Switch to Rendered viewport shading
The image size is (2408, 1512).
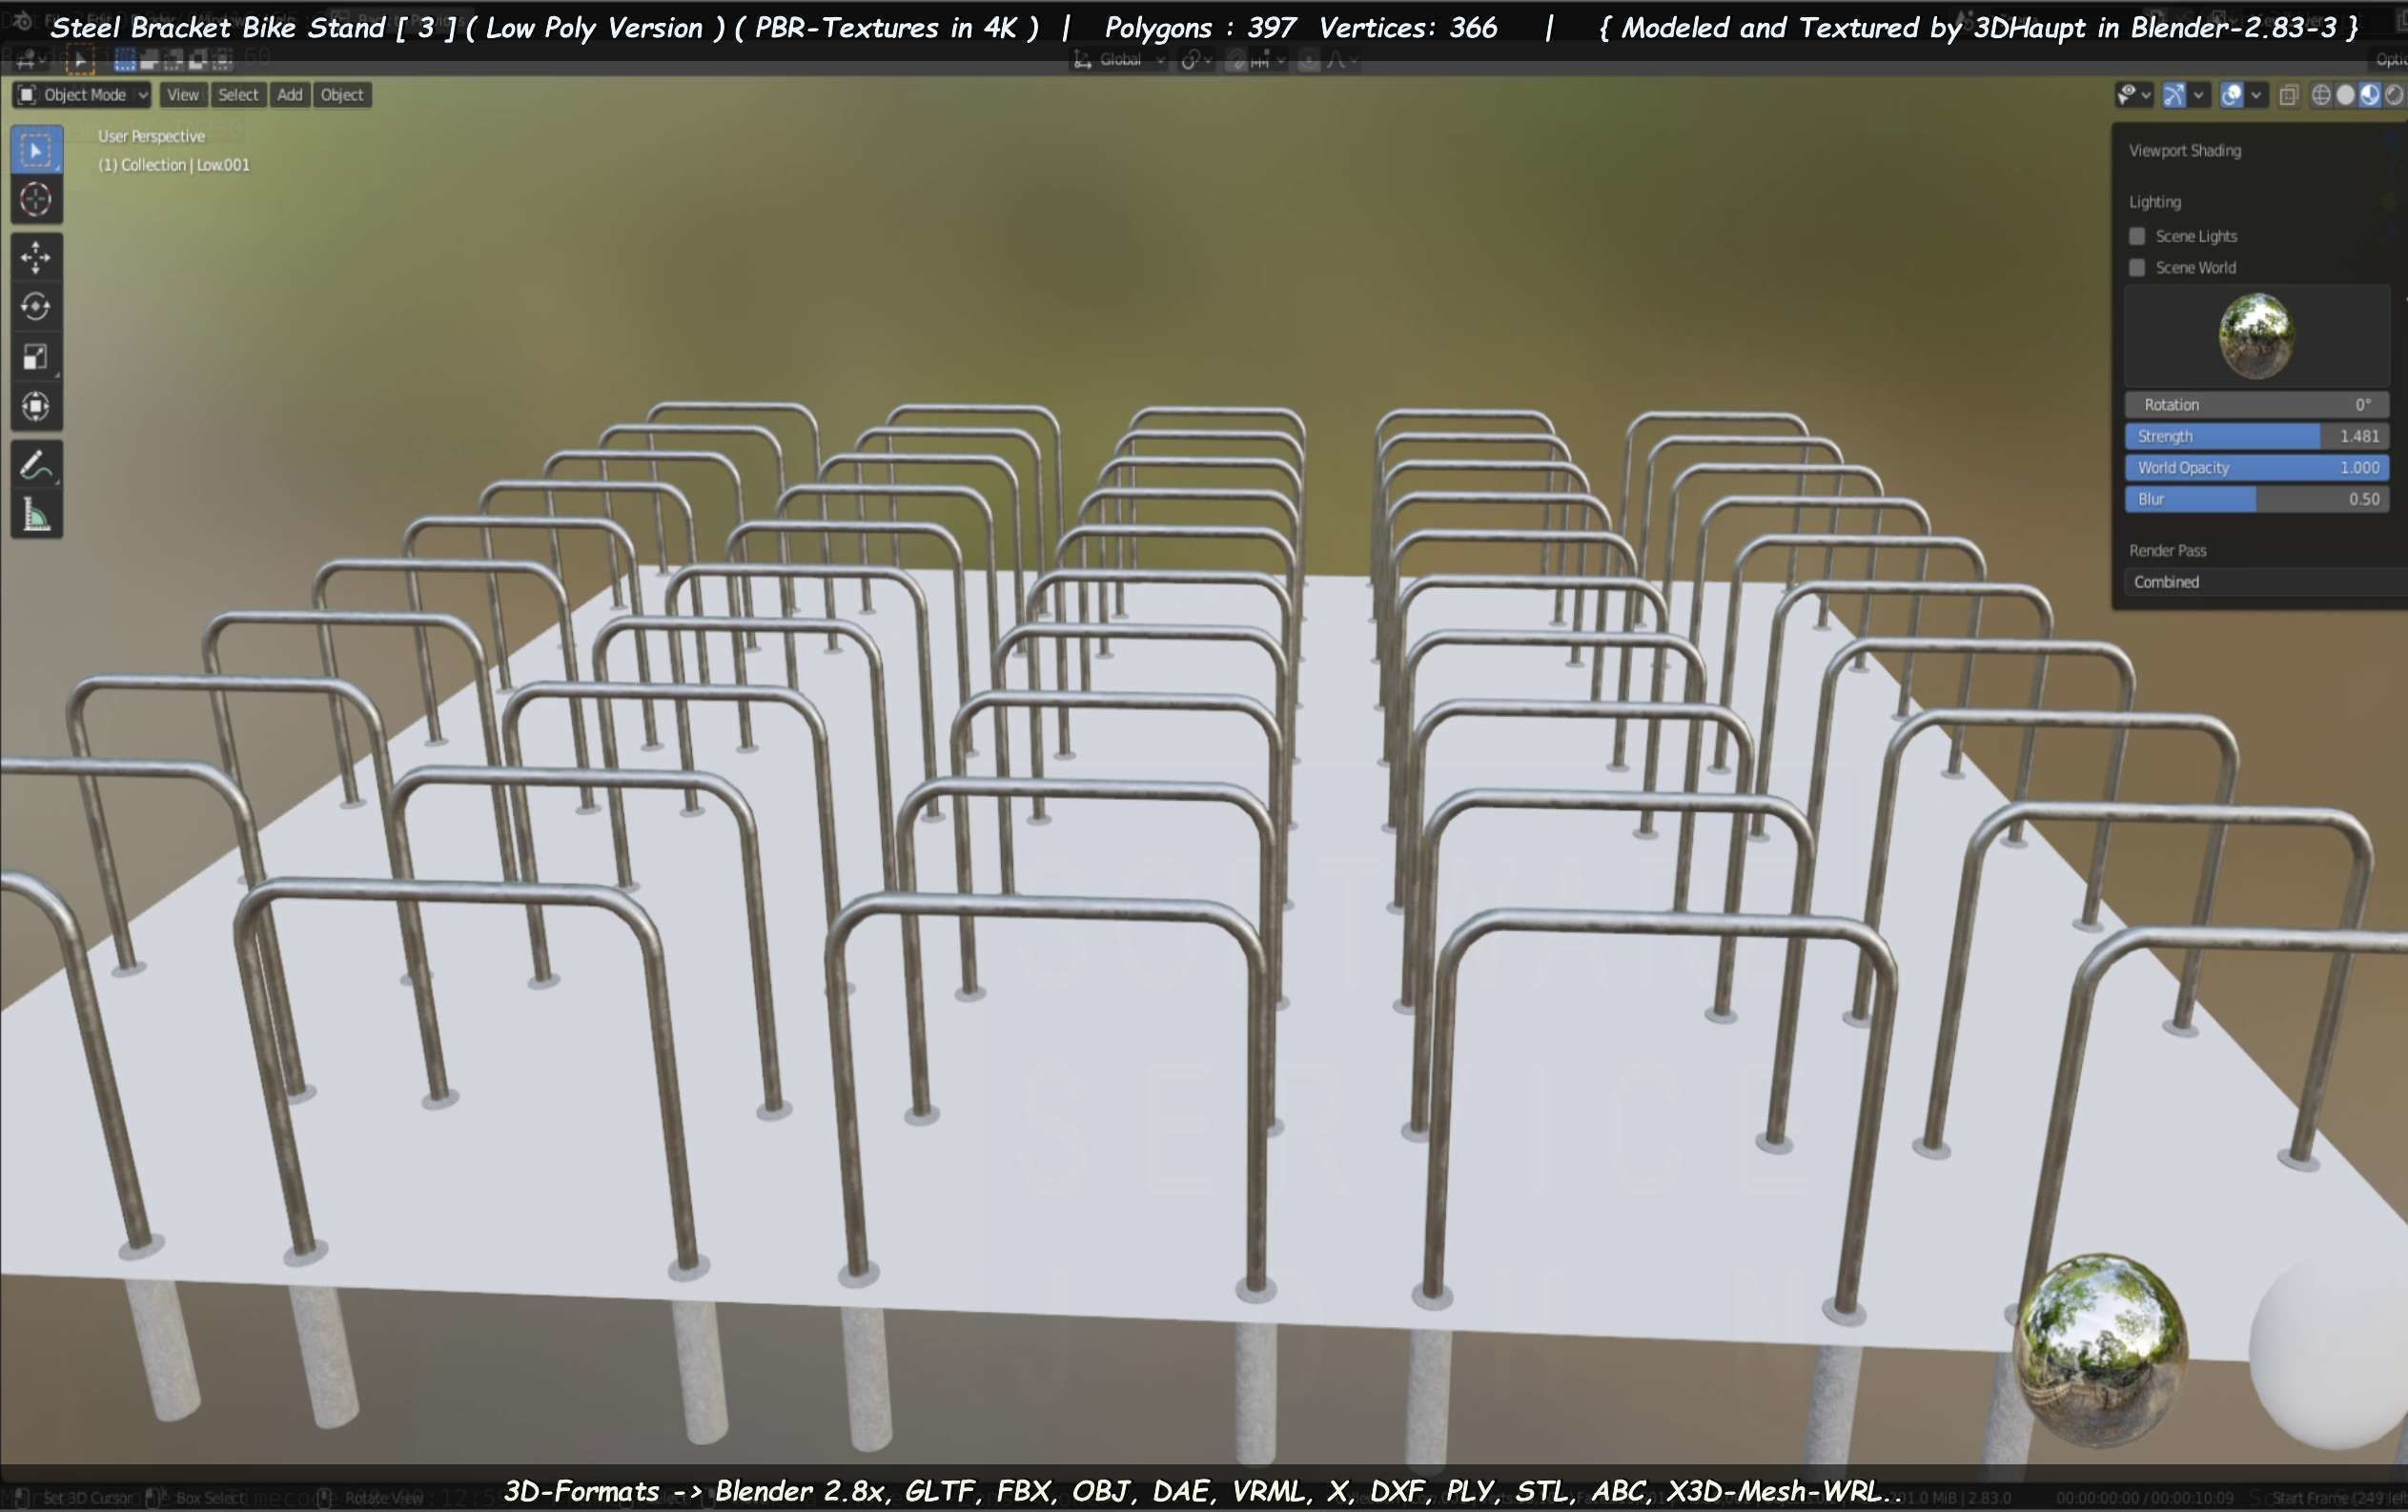tap(2393, 95)
